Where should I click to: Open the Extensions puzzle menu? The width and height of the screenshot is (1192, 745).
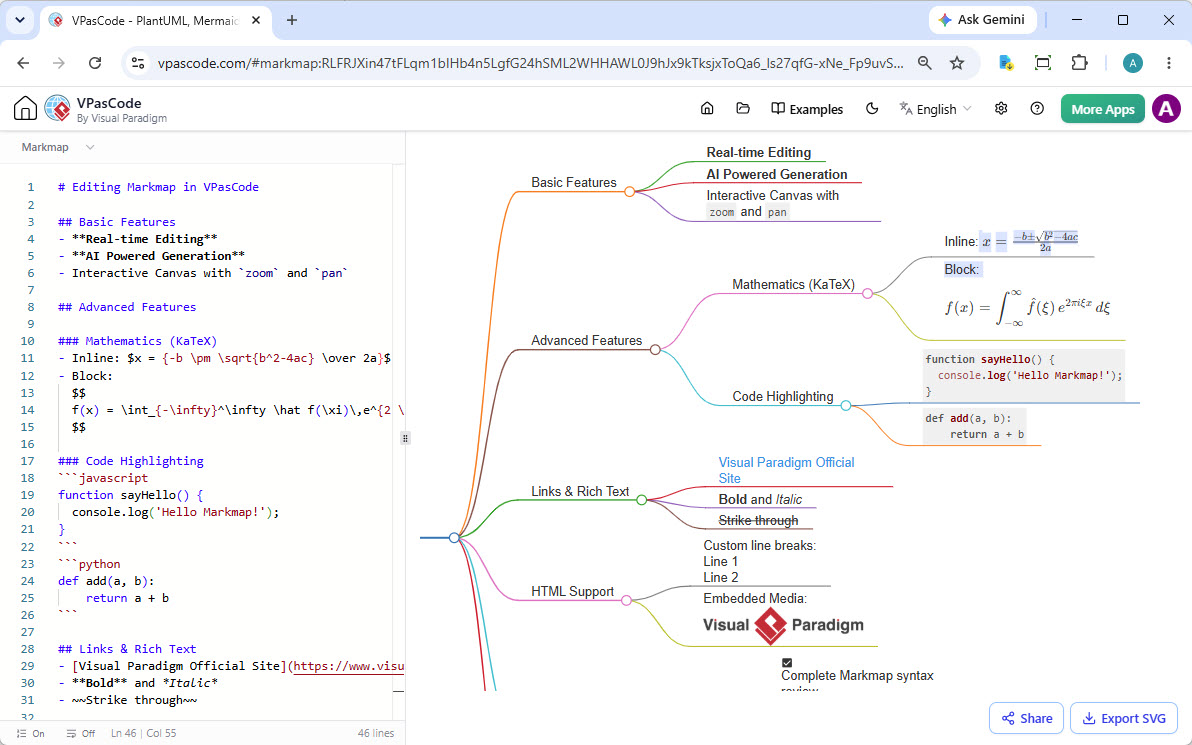coord(1079,63)
